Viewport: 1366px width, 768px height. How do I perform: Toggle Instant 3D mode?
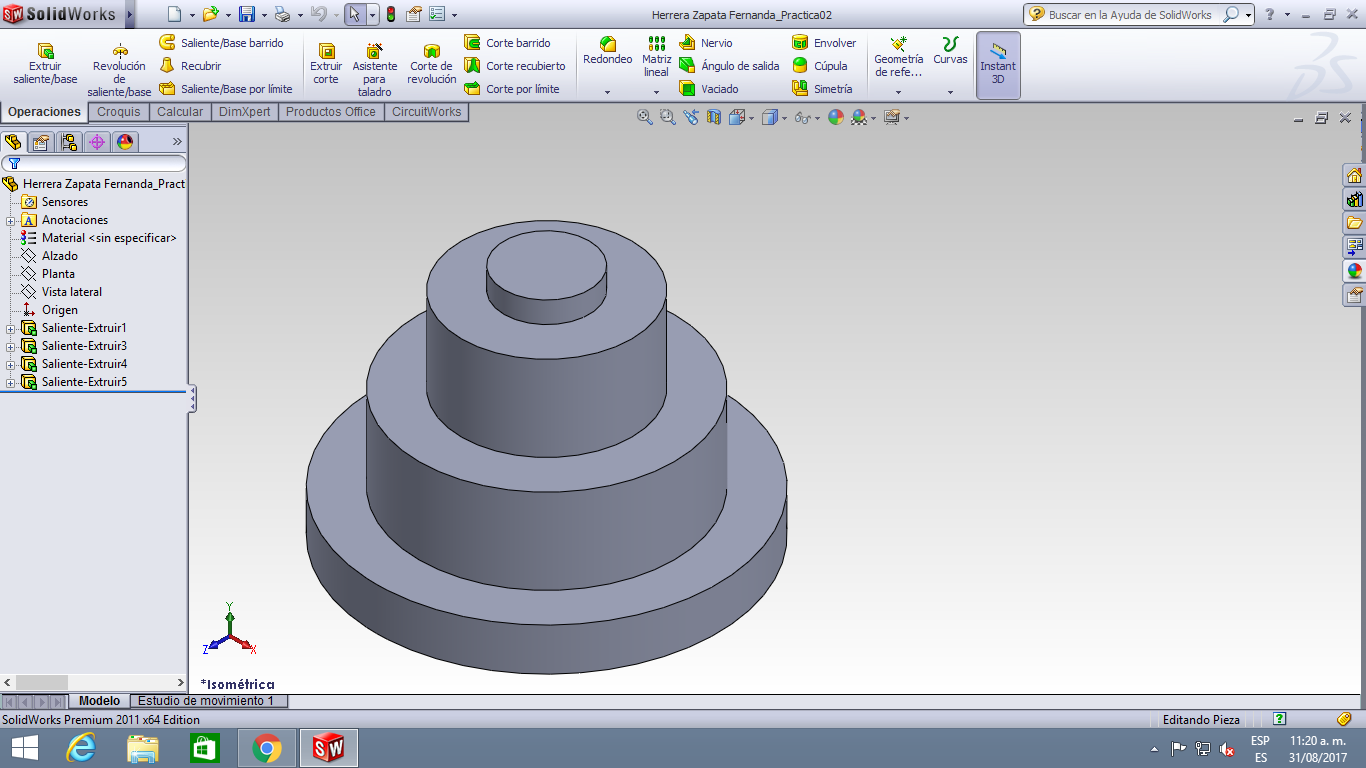click(998, 63)
